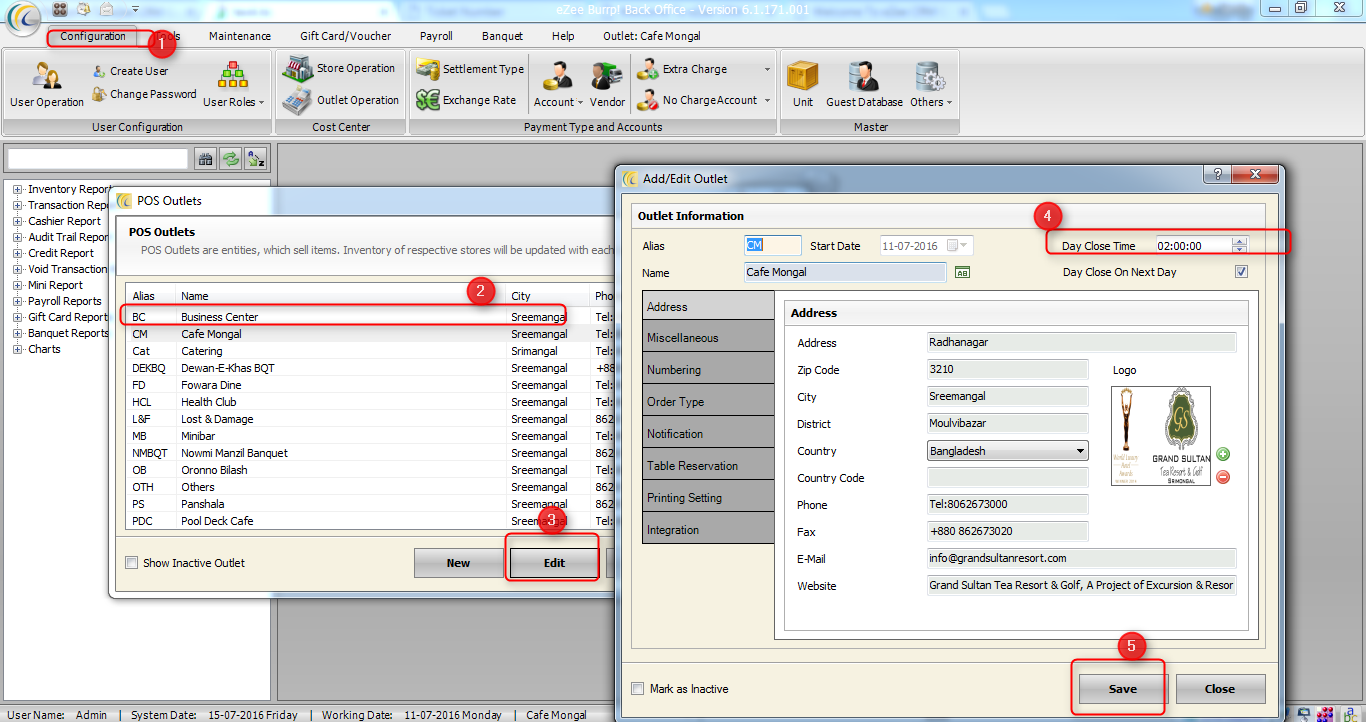The image size is (1366, 722).
Task: Click the Create User icon
Action: pyautogui.click(x=100, y=71)
